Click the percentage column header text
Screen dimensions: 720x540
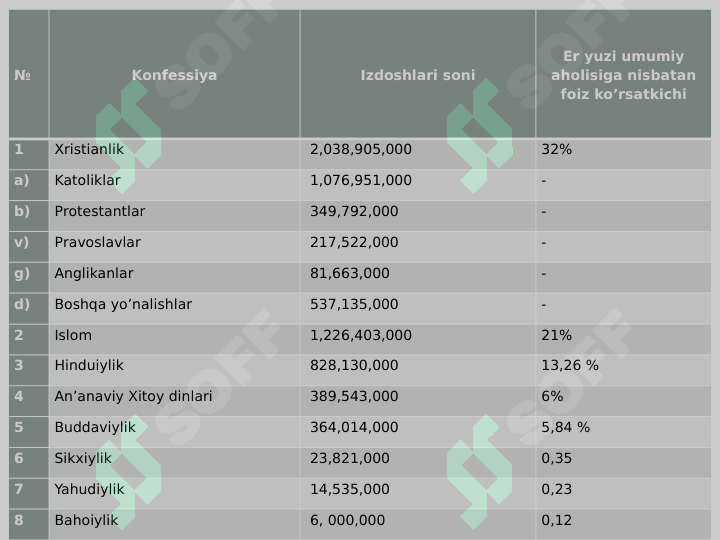623,75
